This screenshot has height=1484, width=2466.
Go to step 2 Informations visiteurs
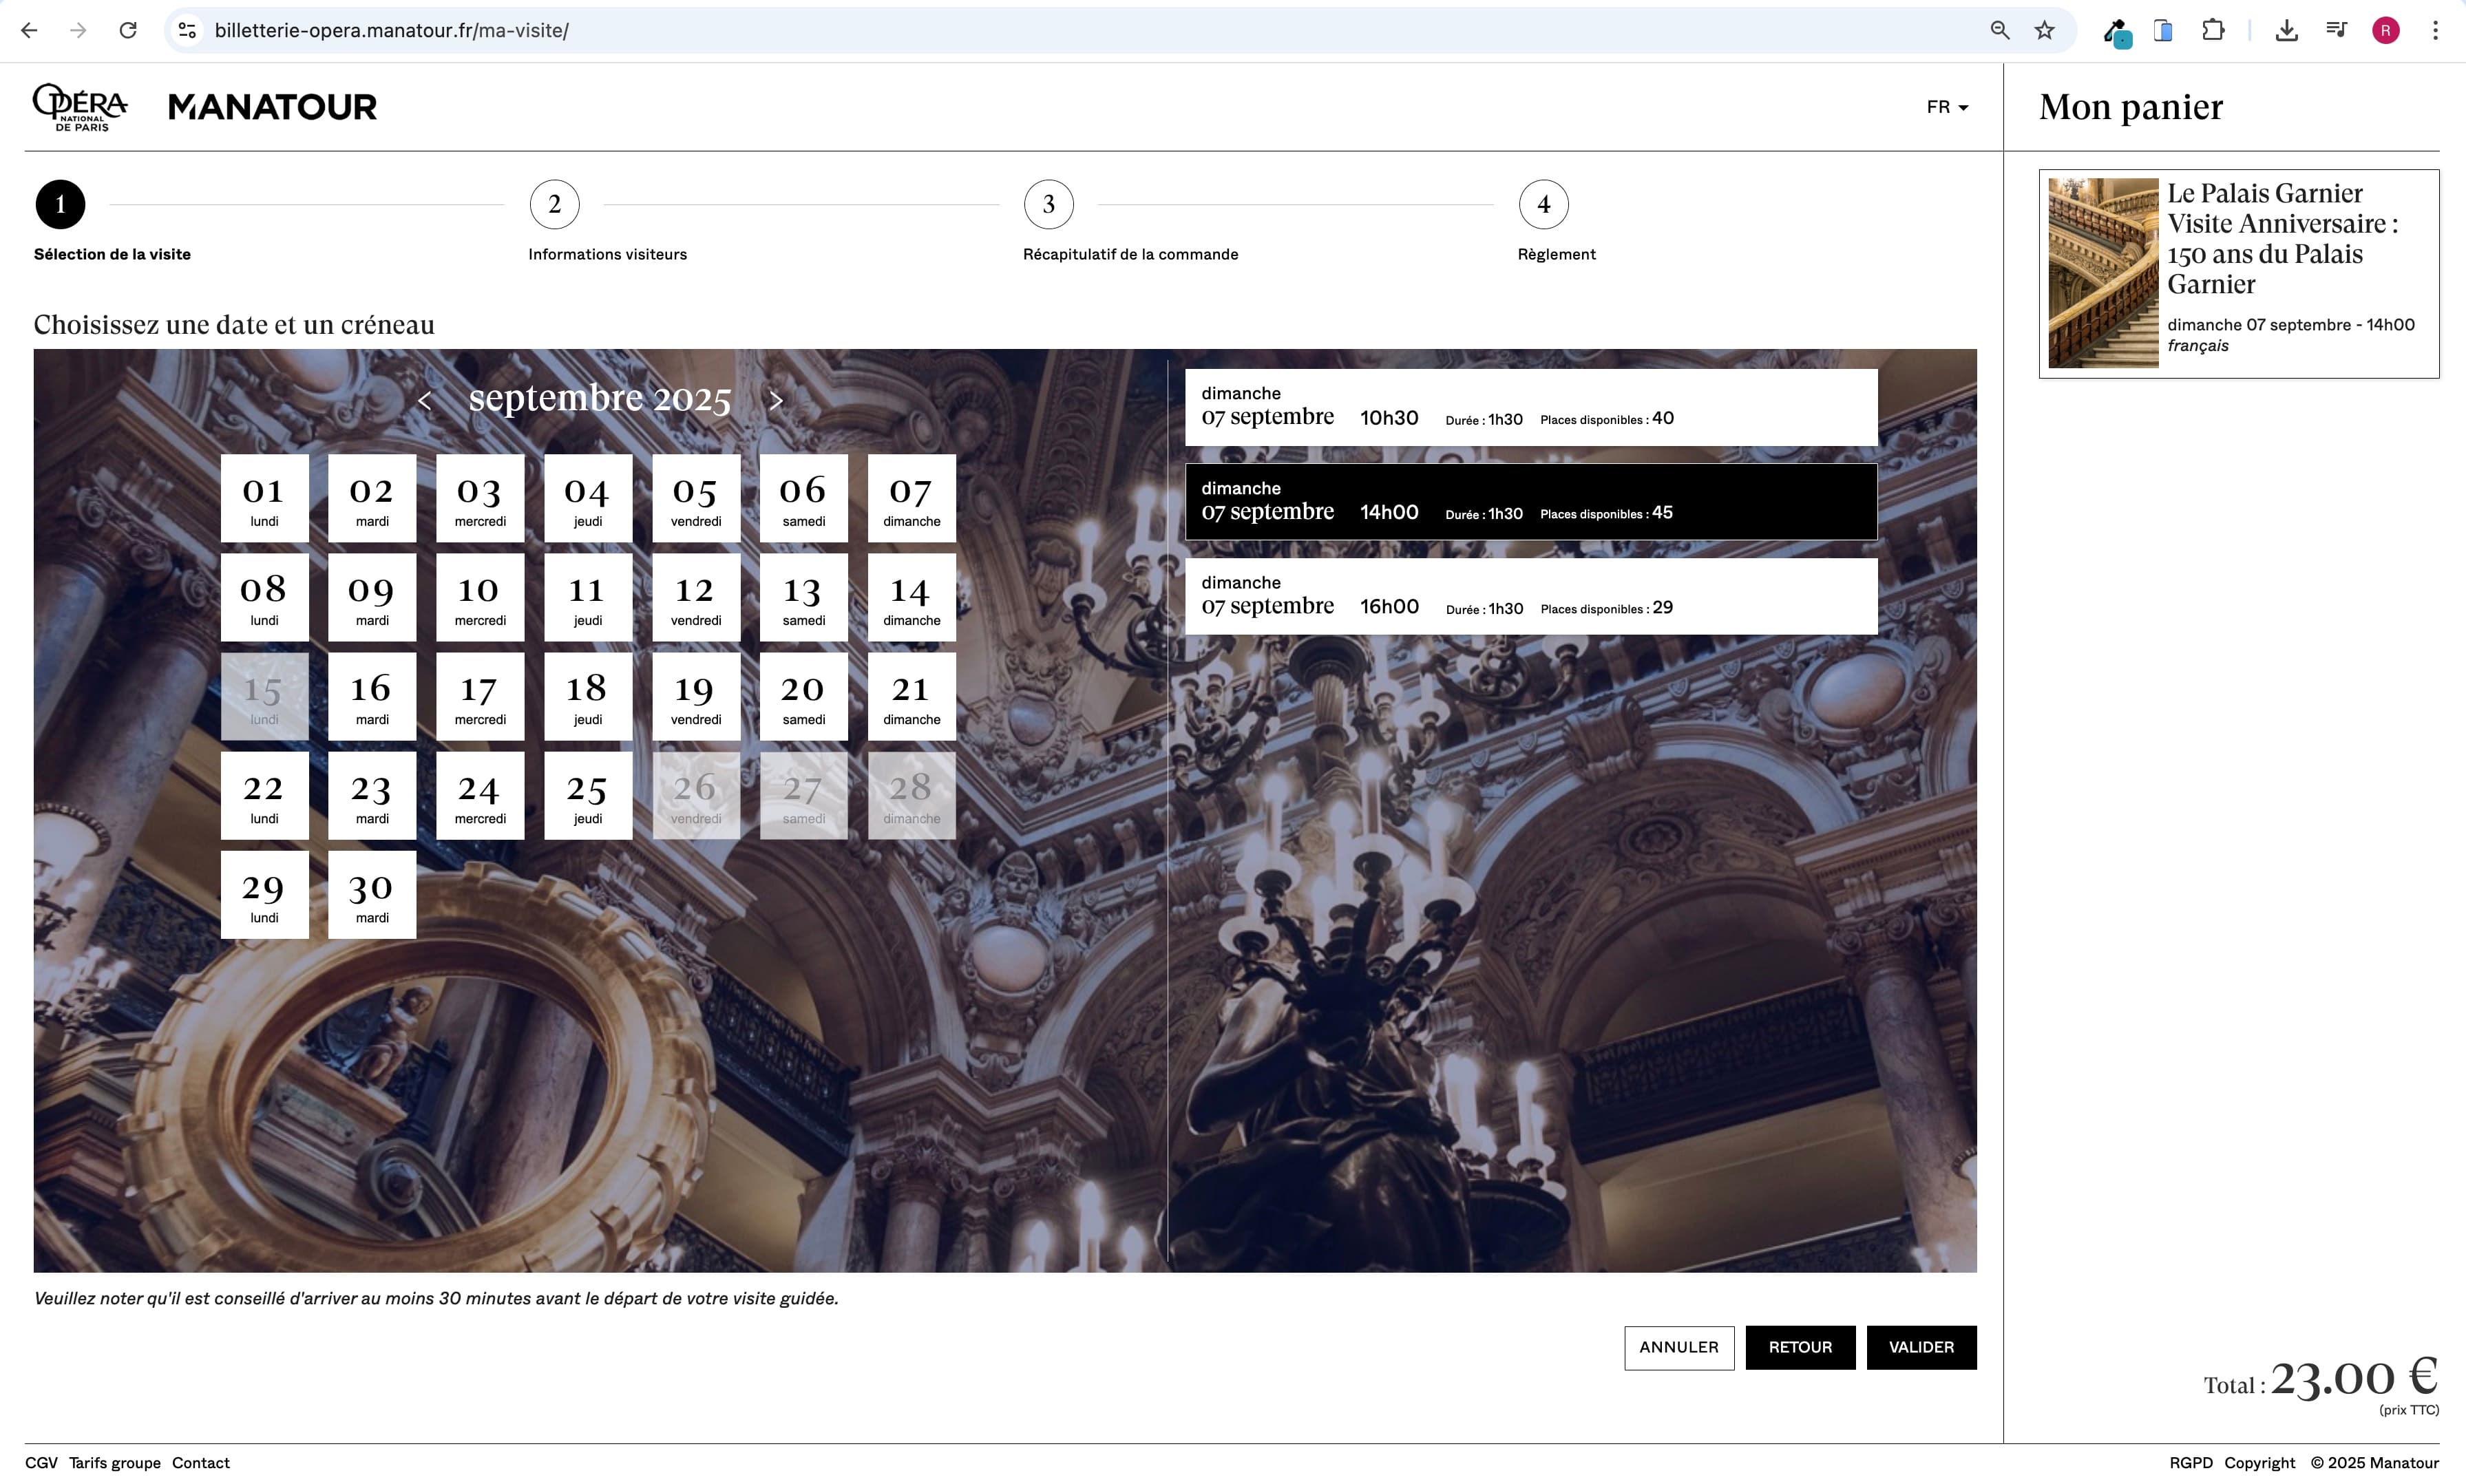tap(554, 204)
